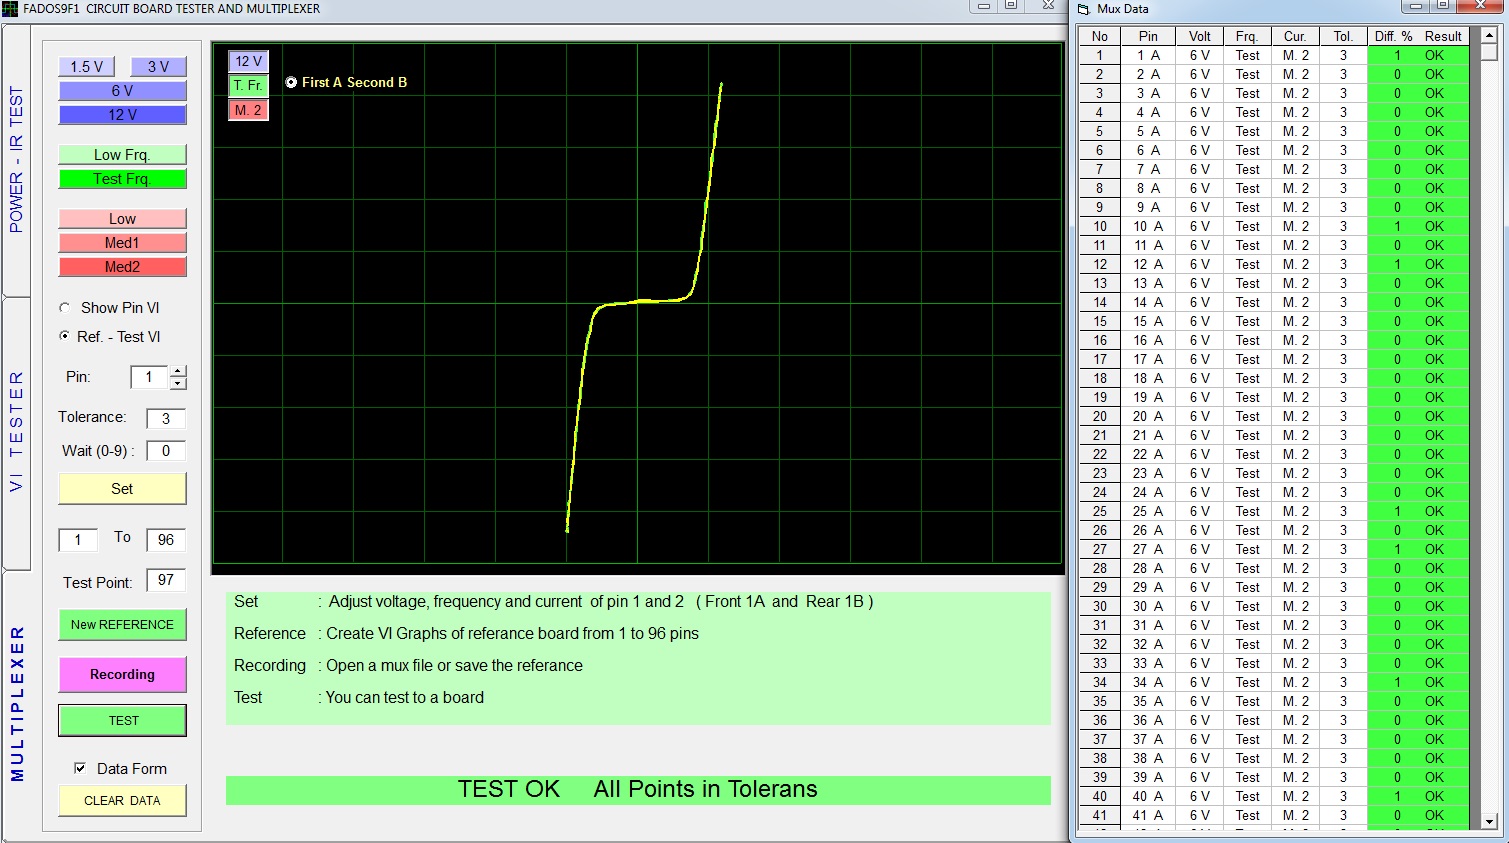1509x843 pixels.
Task: Open the POWER - IR TEST tab
Action: click(16, 160)
